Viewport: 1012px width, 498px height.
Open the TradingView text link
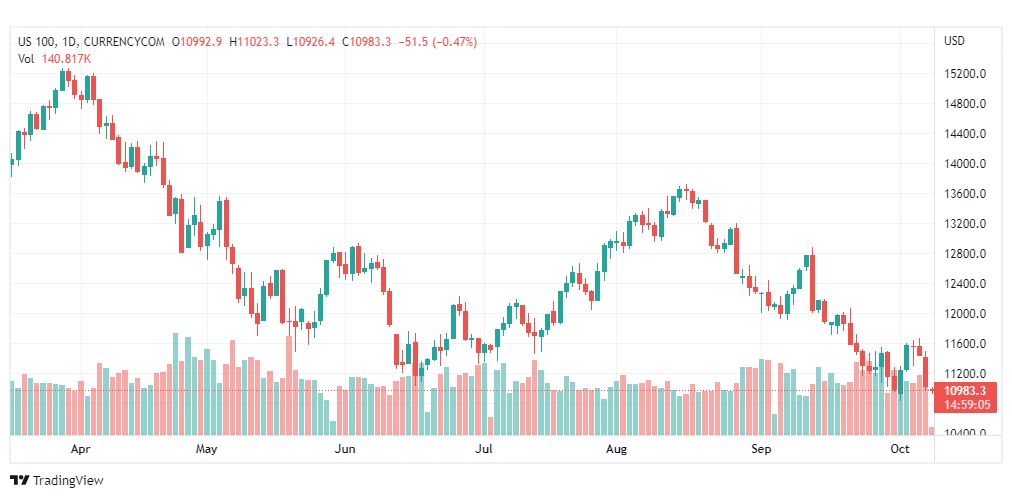(67, 481)
